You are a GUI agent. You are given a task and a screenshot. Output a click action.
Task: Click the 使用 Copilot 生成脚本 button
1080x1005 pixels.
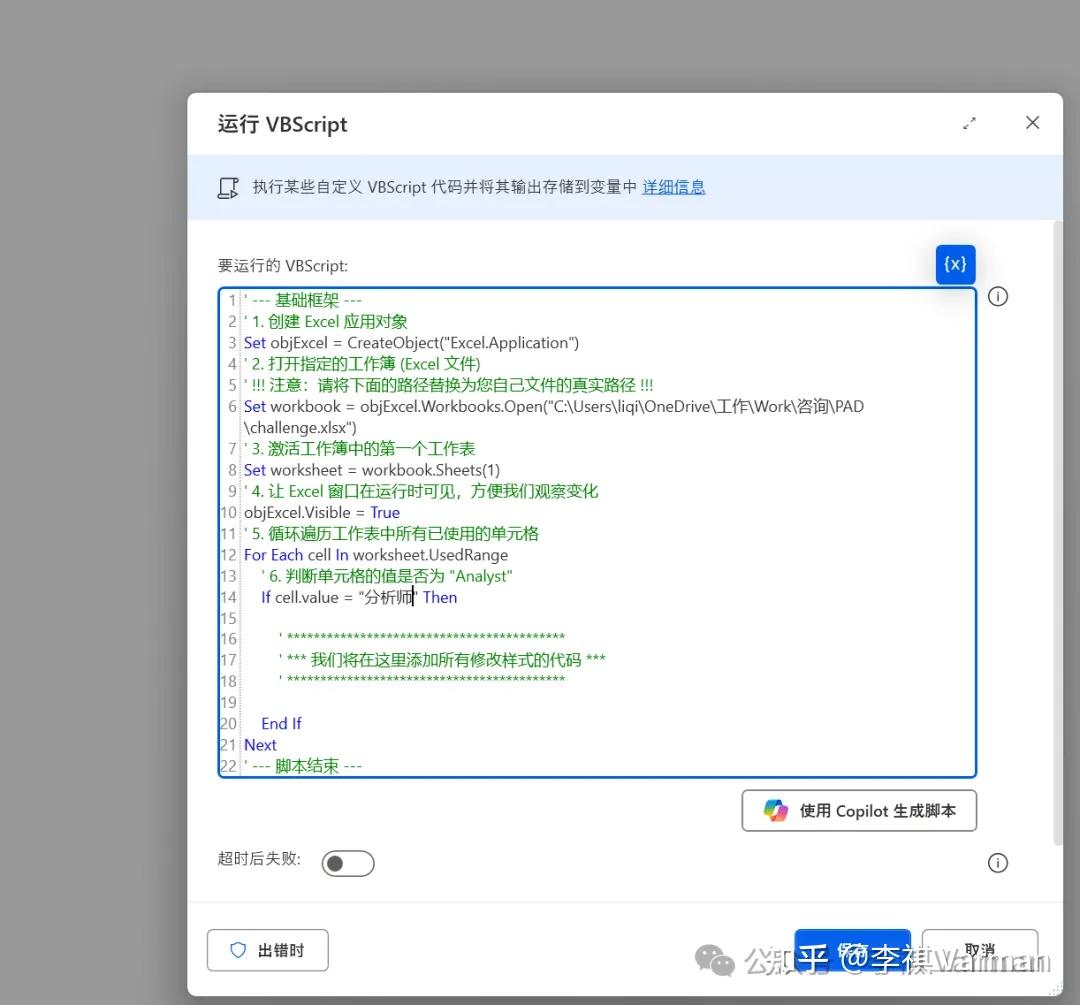click(x=858, y=810)
